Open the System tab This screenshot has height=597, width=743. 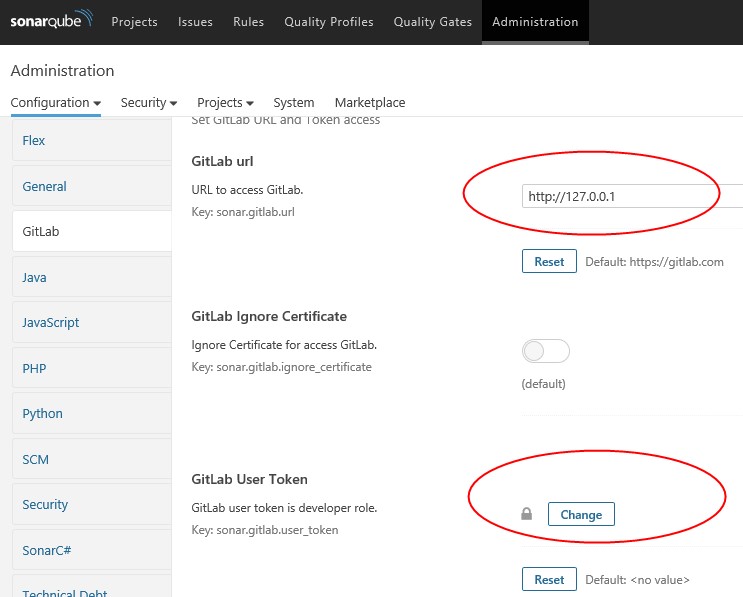pyautogui.click(x=294, y=103)
